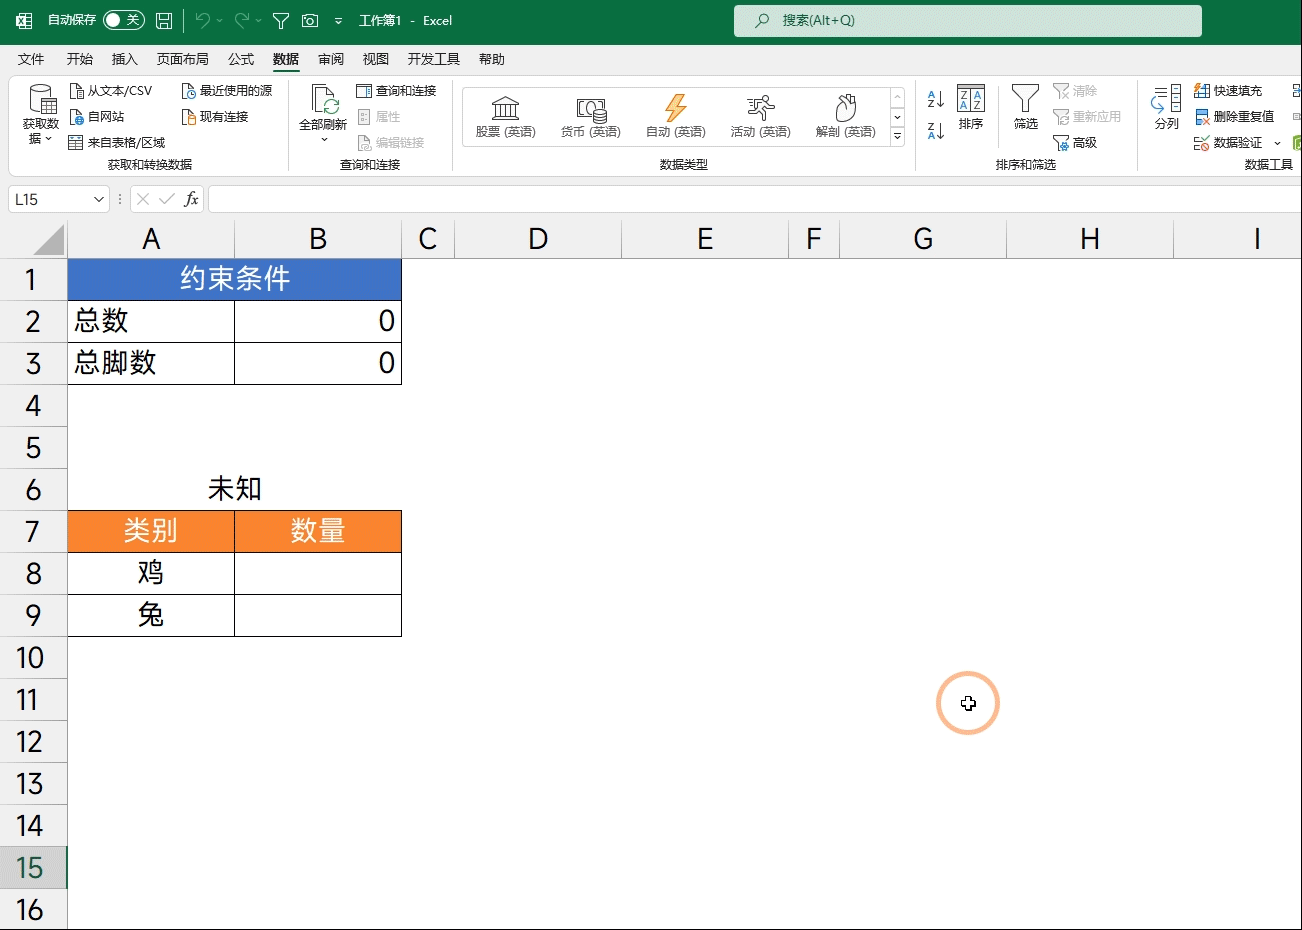Click 来自表格/区域 (From Table/Range)
1302x930 pixels.
[x=116, y=142]
